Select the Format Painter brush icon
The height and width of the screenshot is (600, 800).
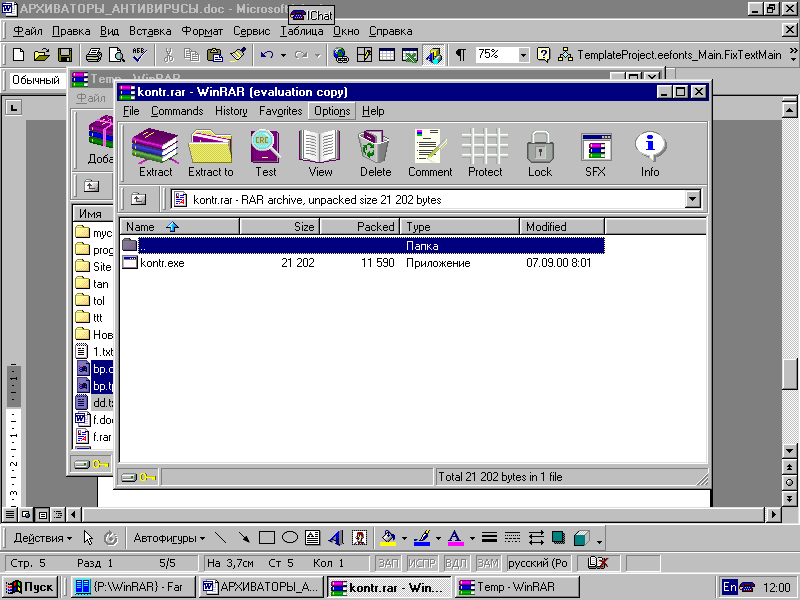(238, 55)
